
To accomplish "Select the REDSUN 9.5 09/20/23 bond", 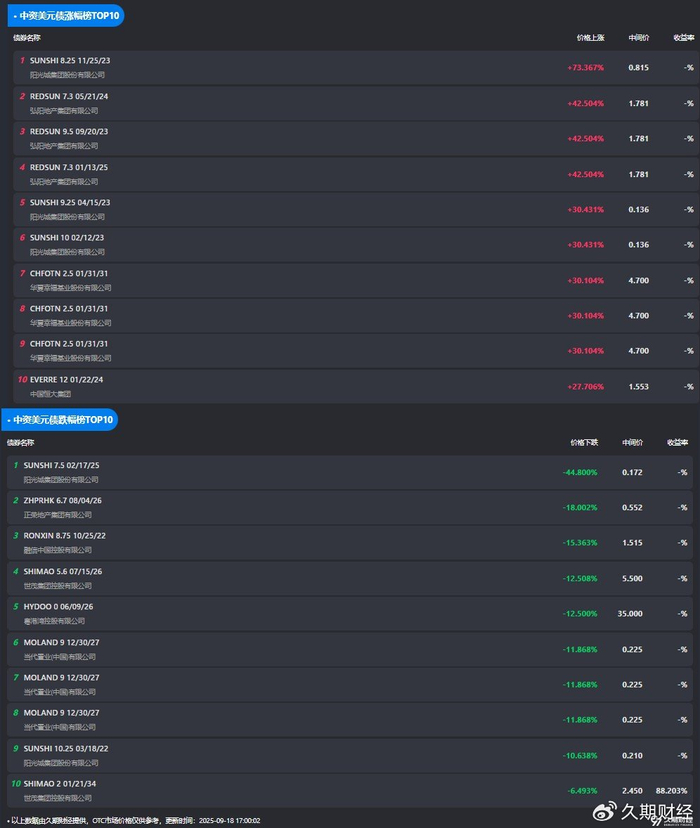I will point(69,131).
